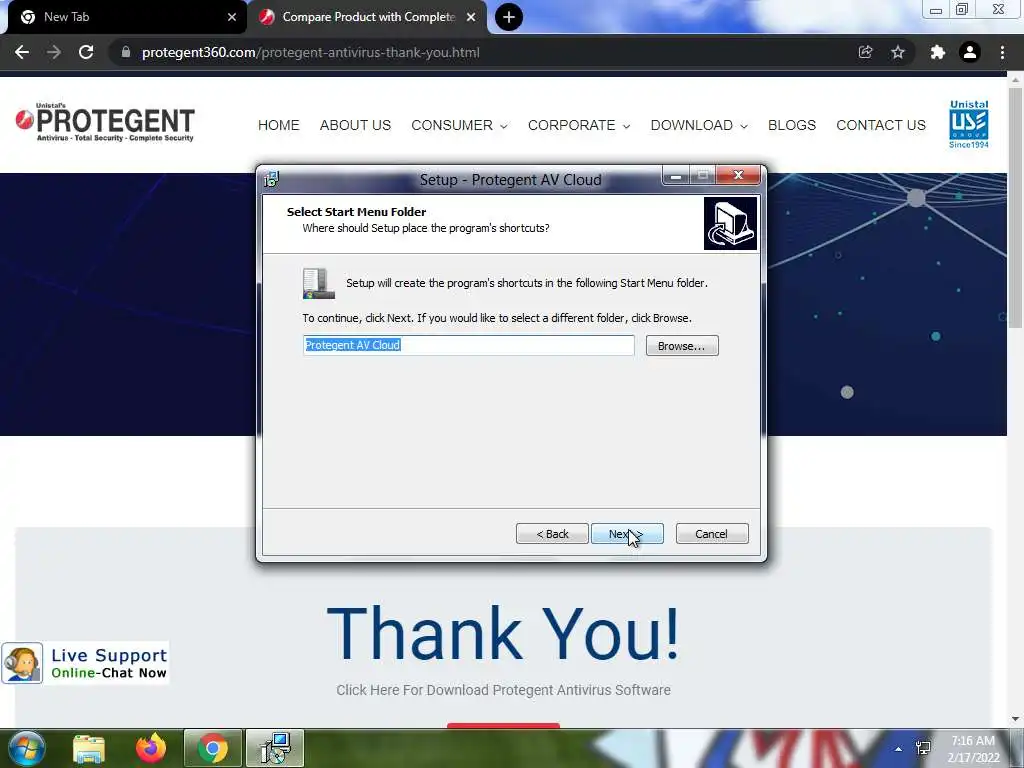Switch to the New Tab tab
This screenshot has width=1024, height=768.
coord(124,17)
